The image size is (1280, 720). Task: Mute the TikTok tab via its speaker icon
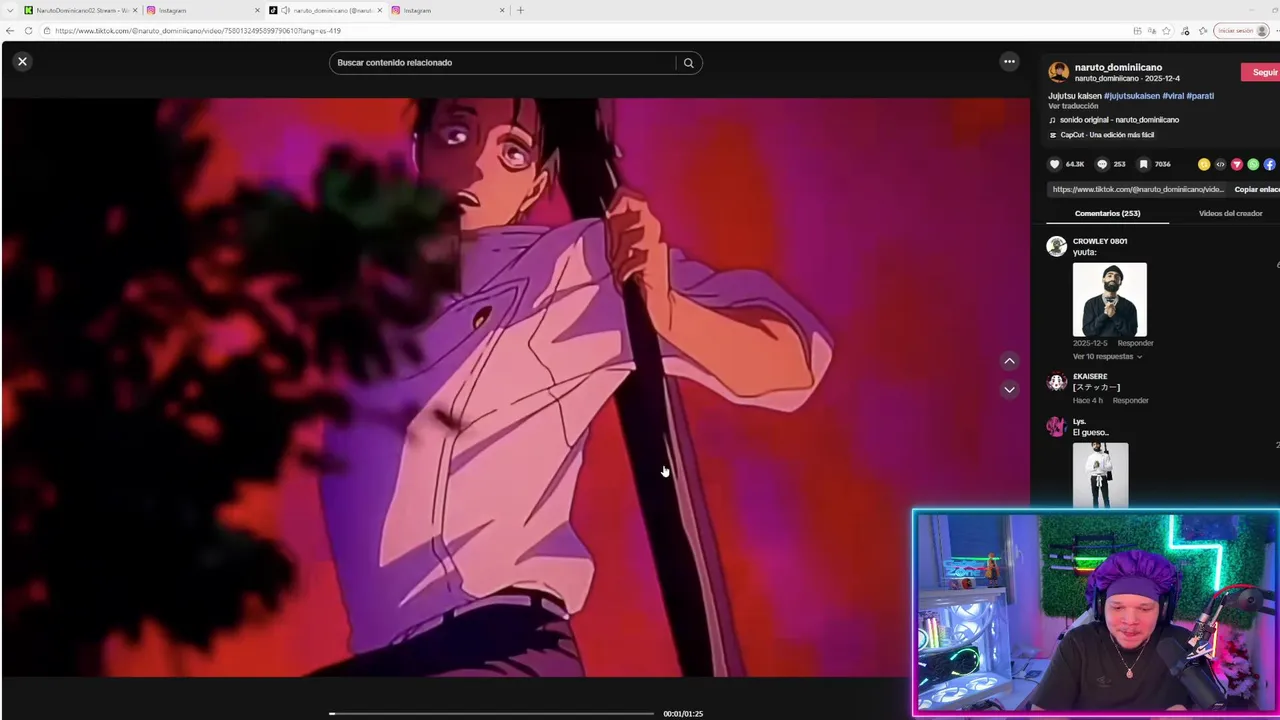click(x=286, y=10)
